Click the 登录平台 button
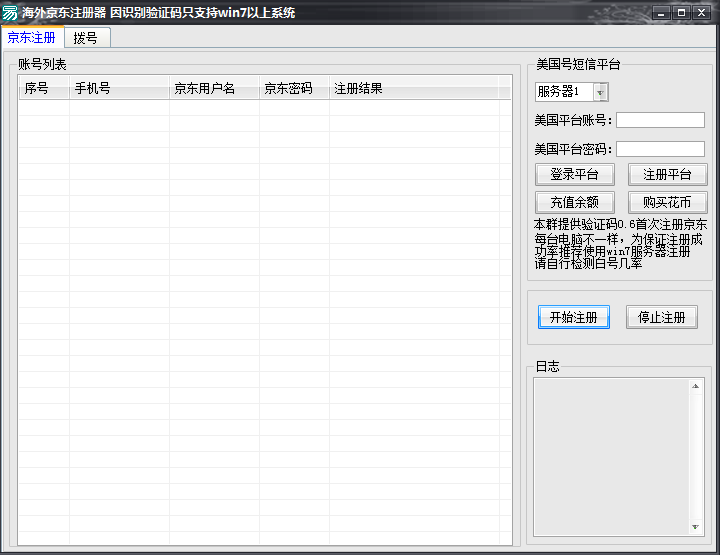This screenshot has width=720, height=555. click(574, 174)
